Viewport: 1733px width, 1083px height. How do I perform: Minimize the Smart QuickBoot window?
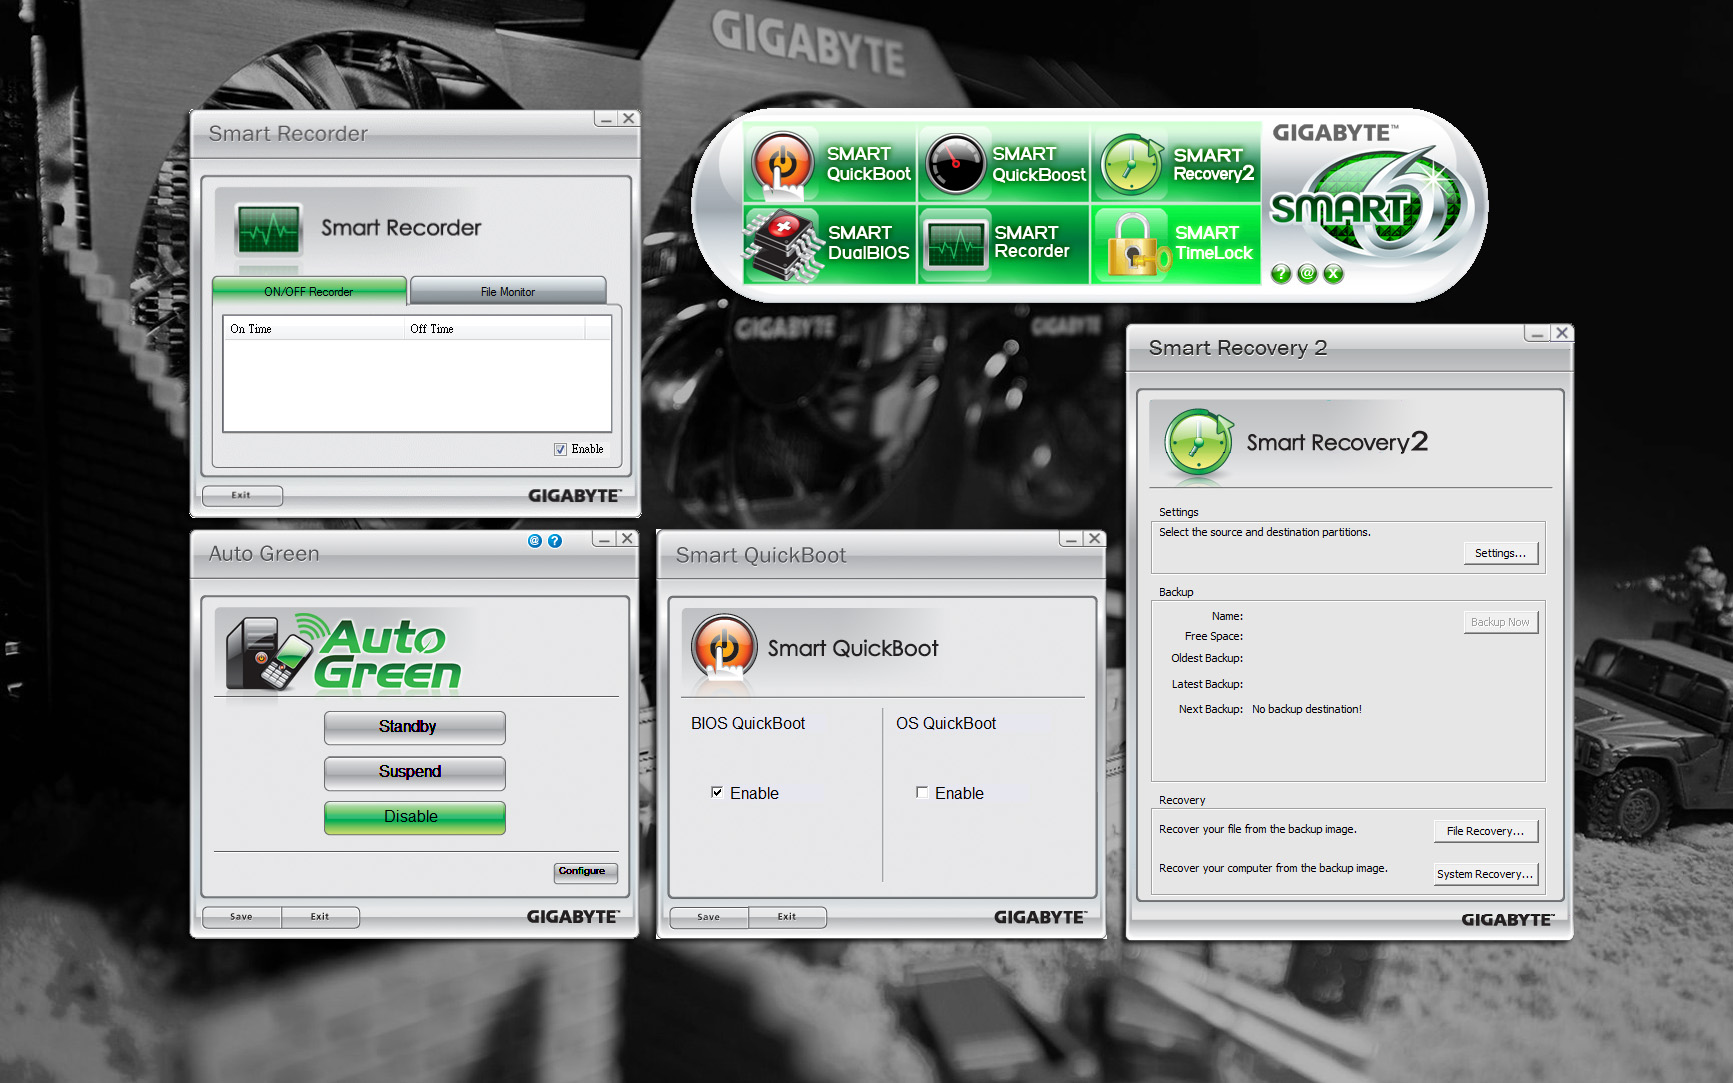[x=1071, y=538]
